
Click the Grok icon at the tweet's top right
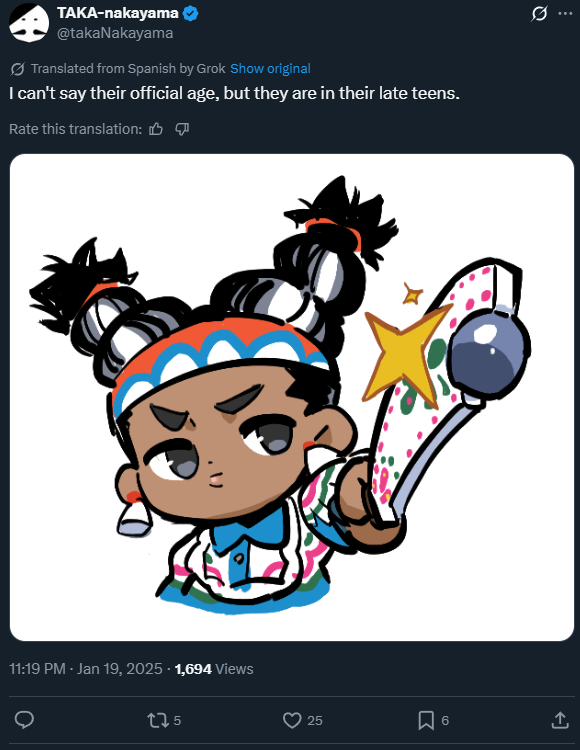tap(539, 14)
